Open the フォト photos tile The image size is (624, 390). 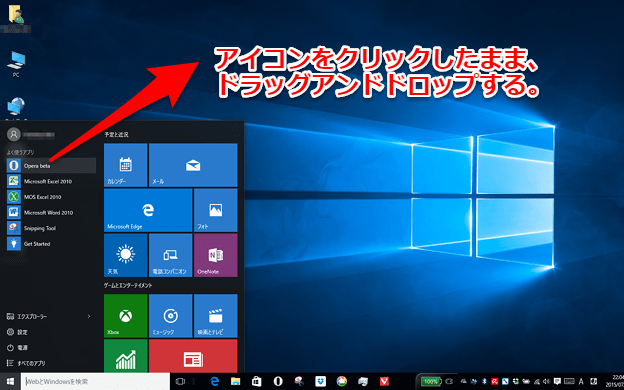point(216,210)
